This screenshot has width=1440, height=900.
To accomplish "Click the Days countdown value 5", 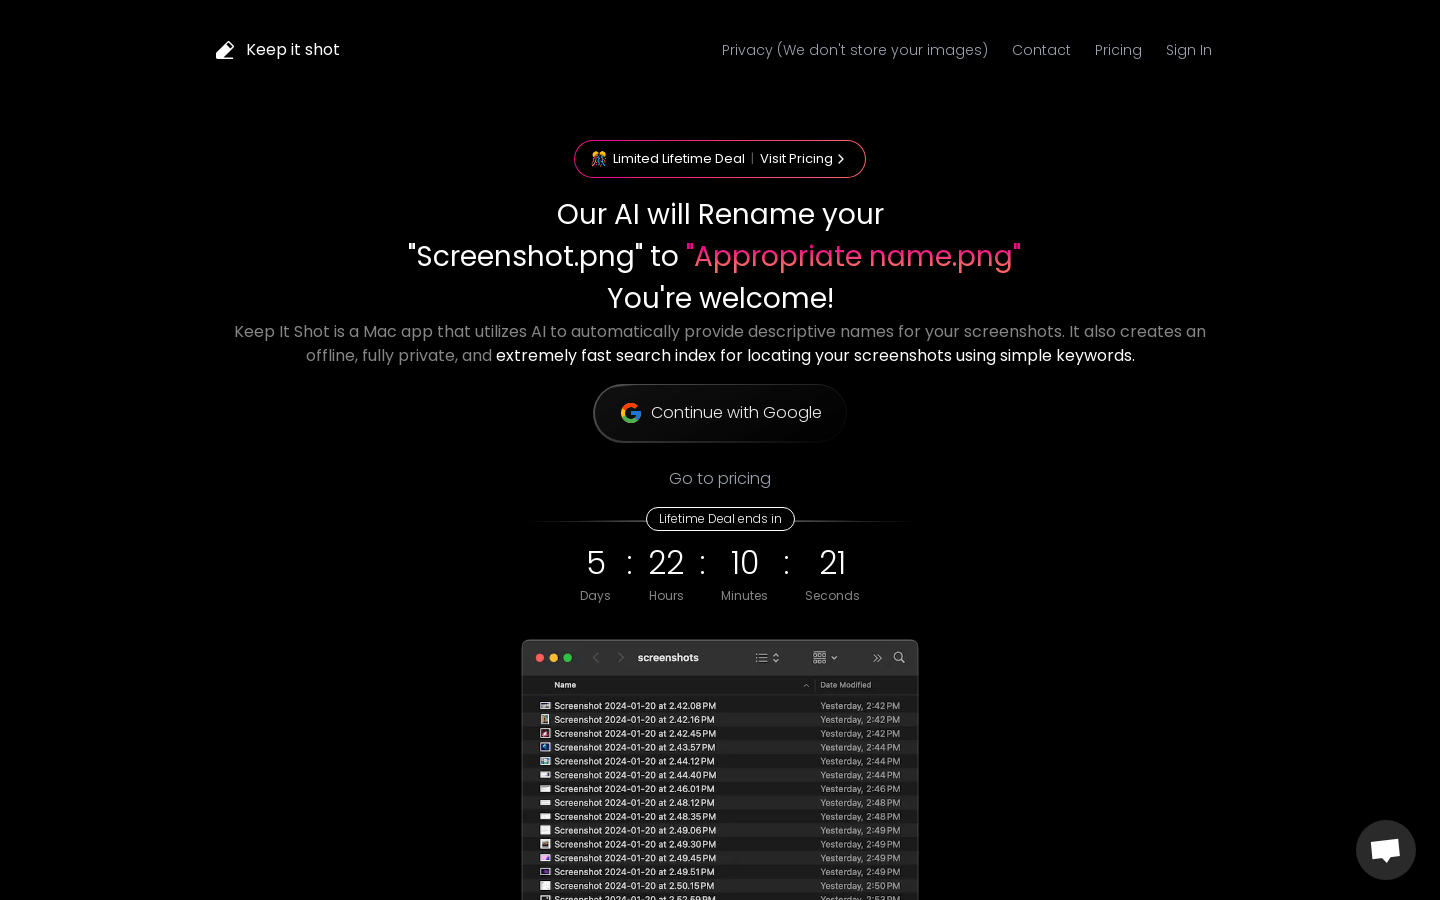I will (x=596, y=563).
